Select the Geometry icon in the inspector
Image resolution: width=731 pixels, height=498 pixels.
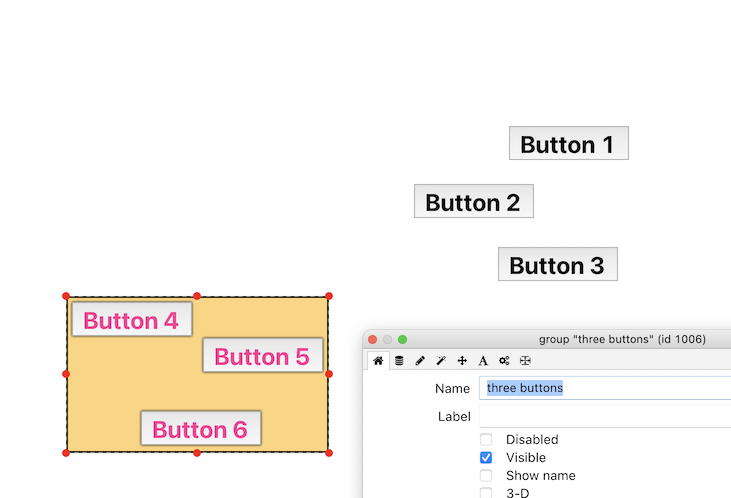(x=525, y=360)
